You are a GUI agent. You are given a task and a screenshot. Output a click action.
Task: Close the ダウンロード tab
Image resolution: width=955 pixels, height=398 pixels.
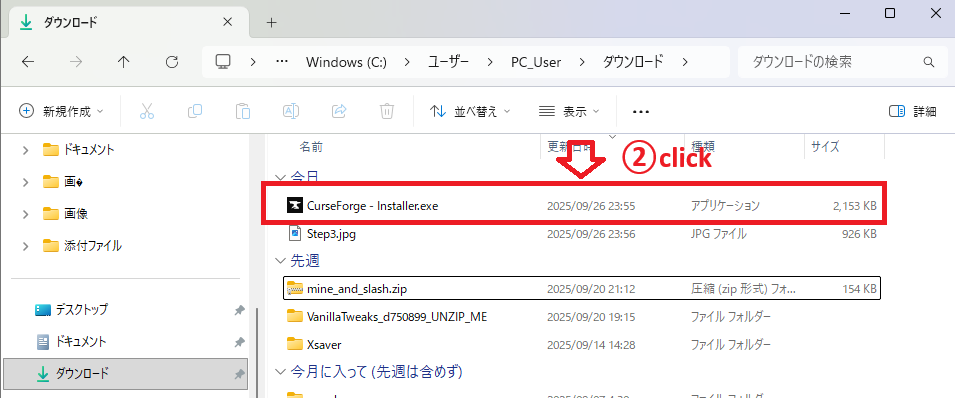point(227,23)
